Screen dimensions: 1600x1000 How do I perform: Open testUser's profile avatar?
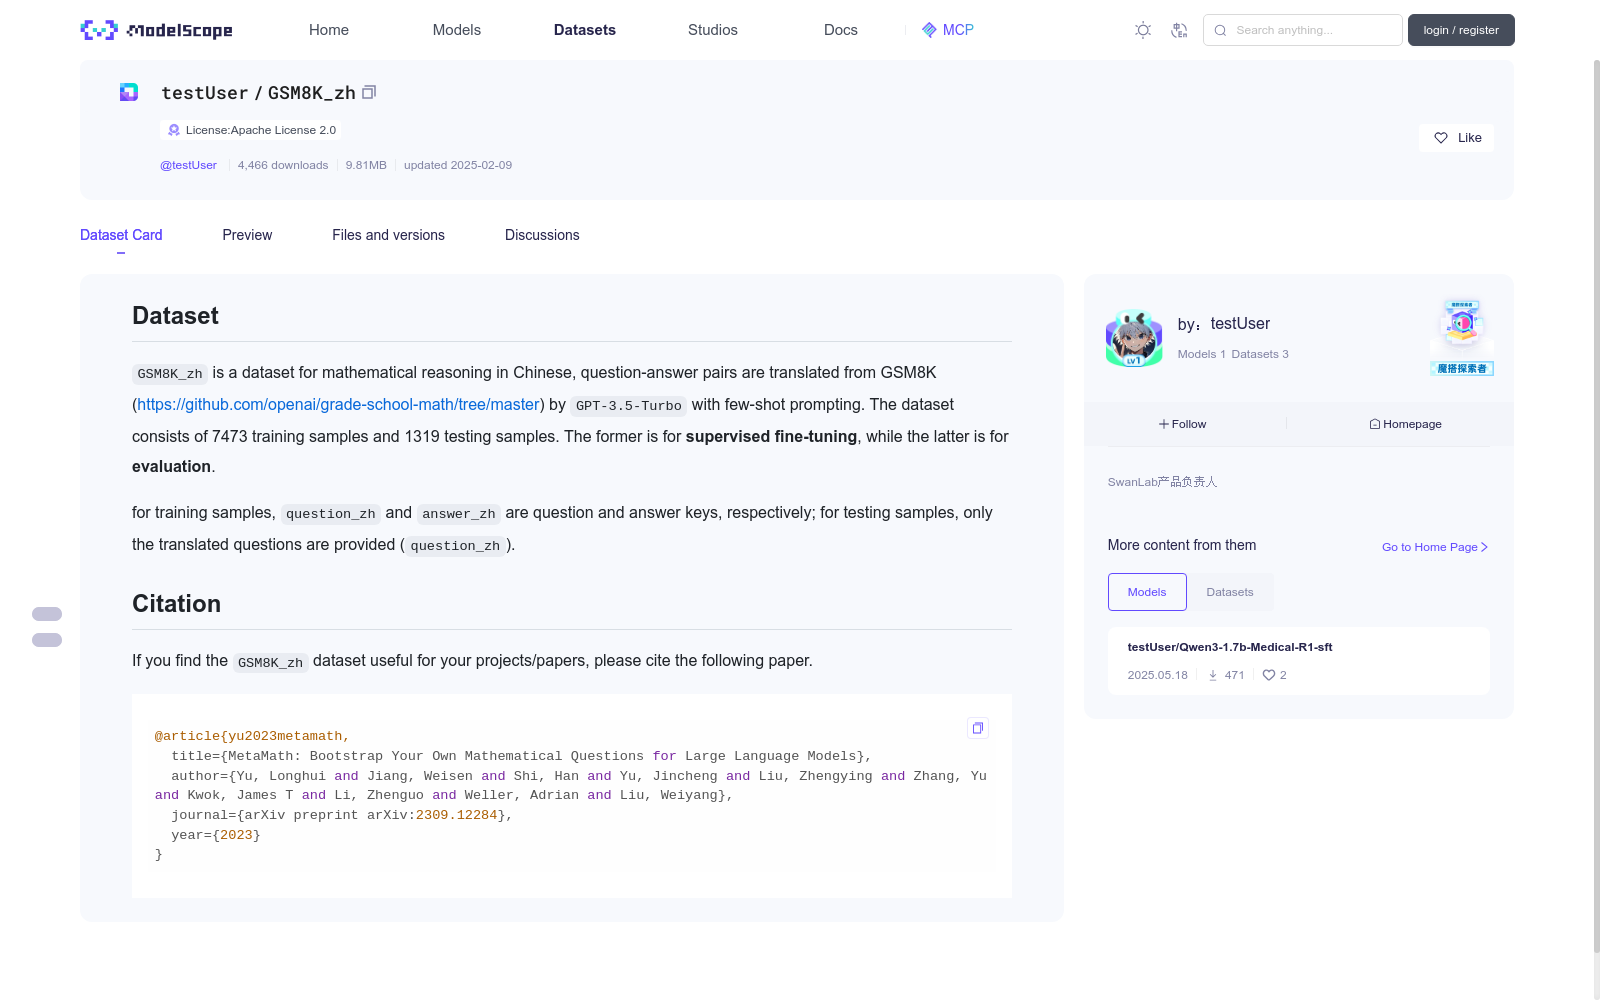click(x=1134, y=338)
